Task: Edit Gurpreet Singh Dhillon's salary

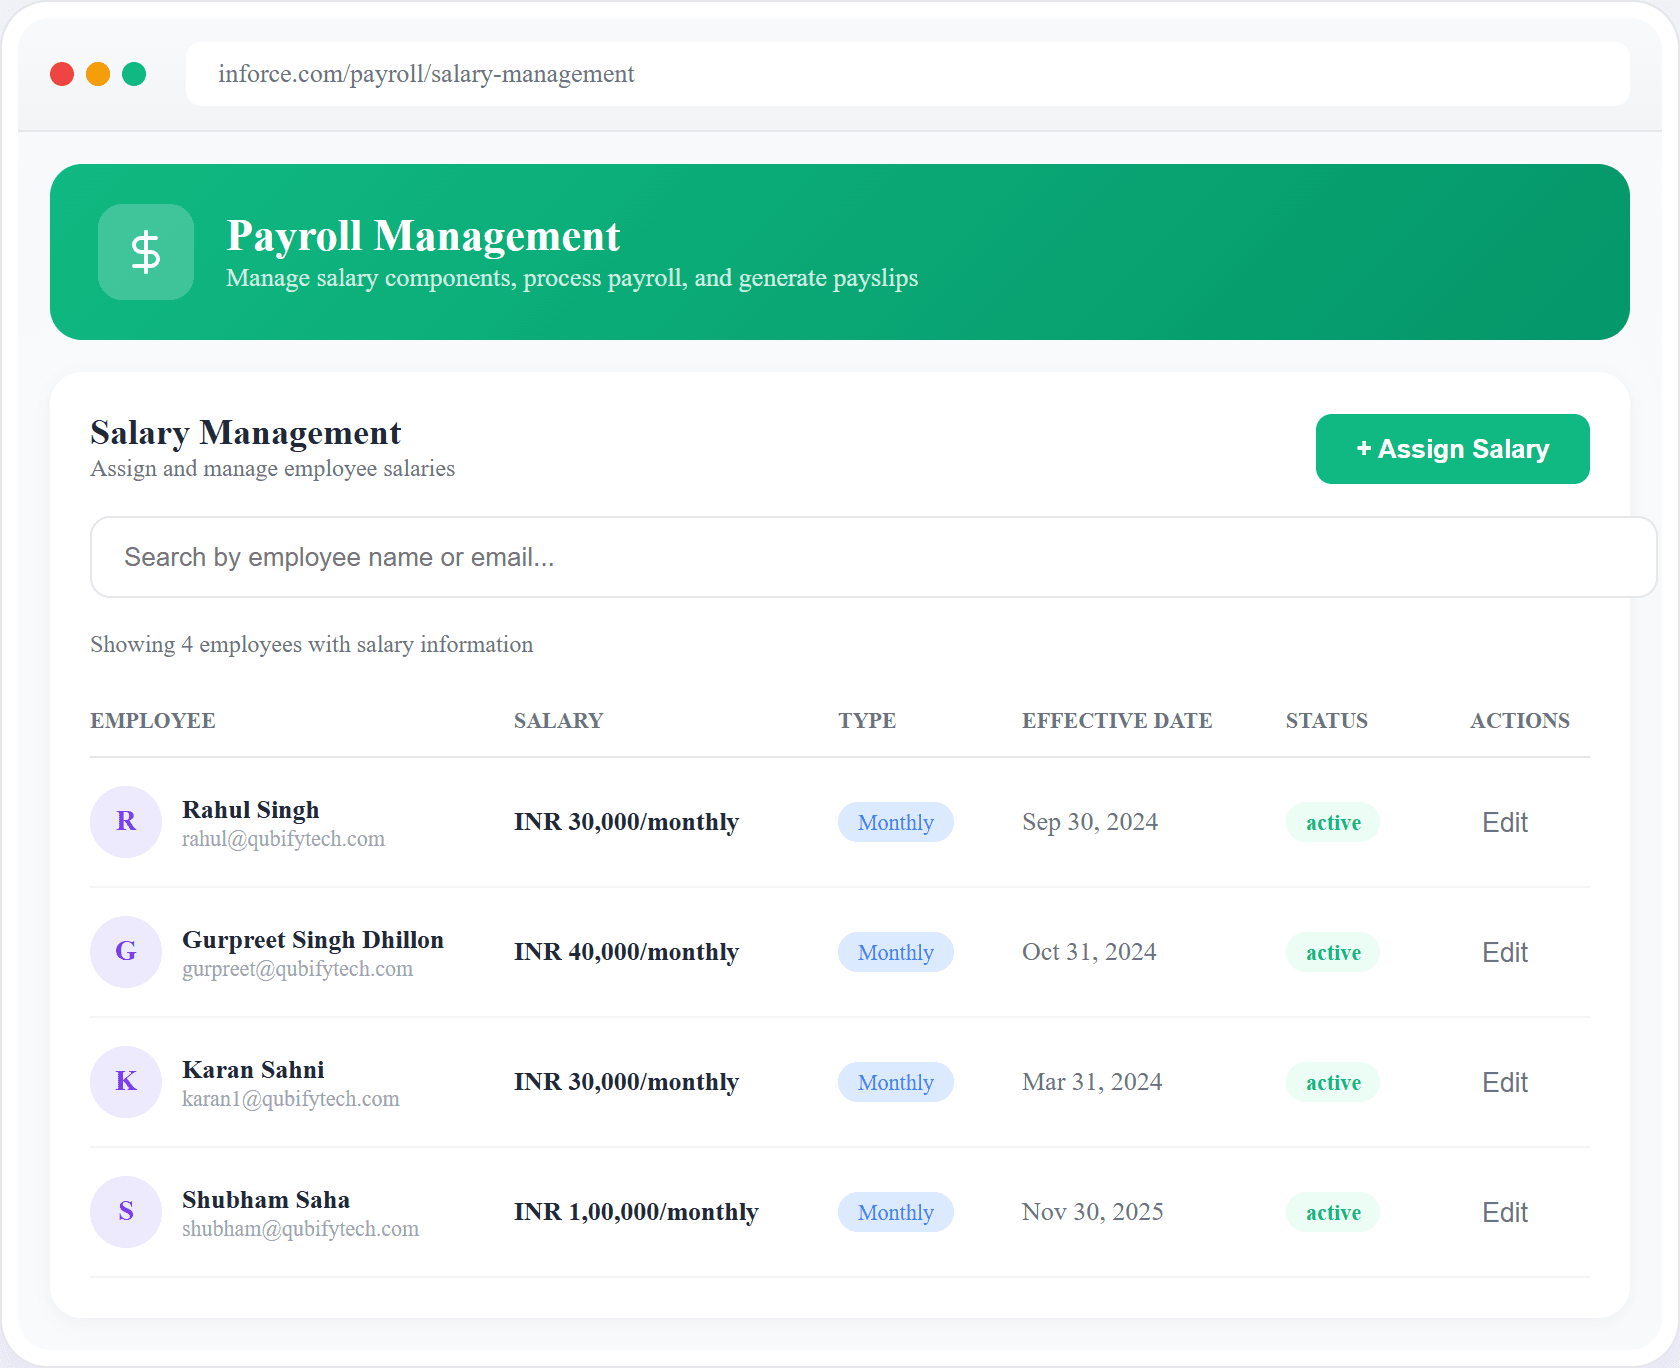Action: tap(1505, 952)
